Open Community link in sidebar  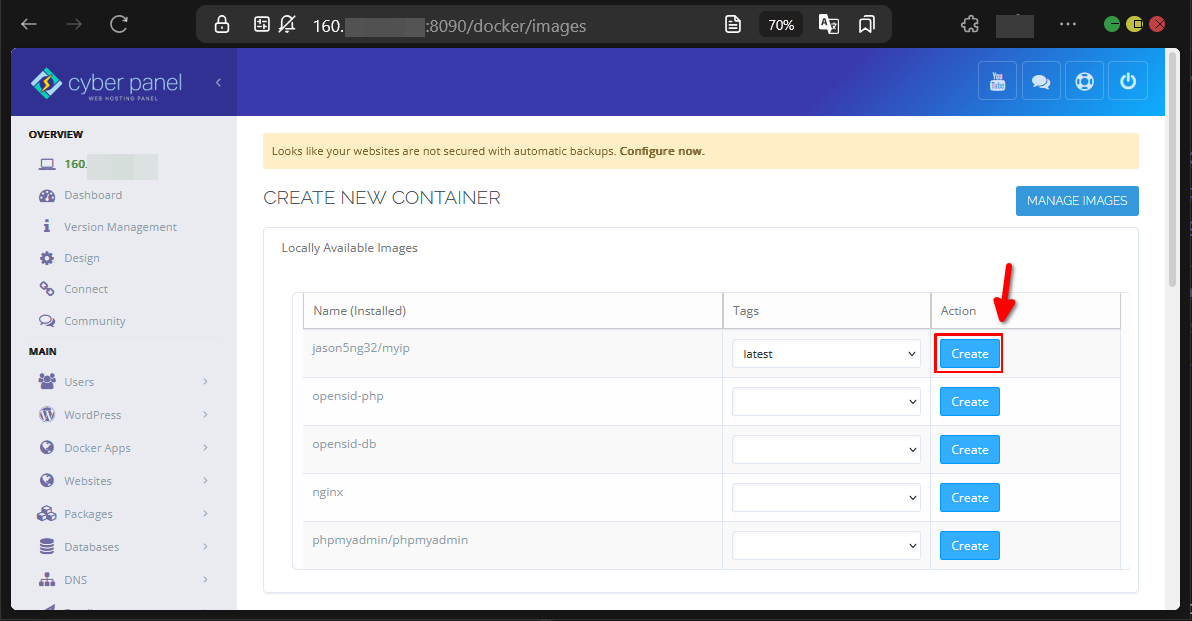pos(94,322)
